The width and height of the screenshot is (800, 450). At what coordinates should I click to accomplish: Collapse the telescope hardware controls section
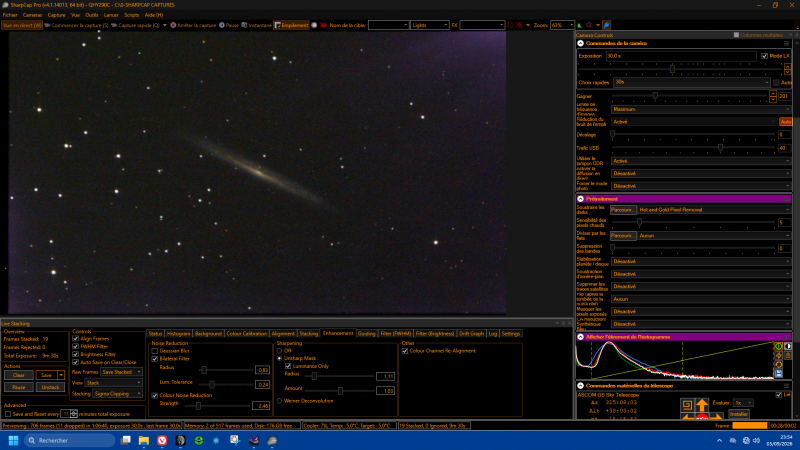coord(581,386)
